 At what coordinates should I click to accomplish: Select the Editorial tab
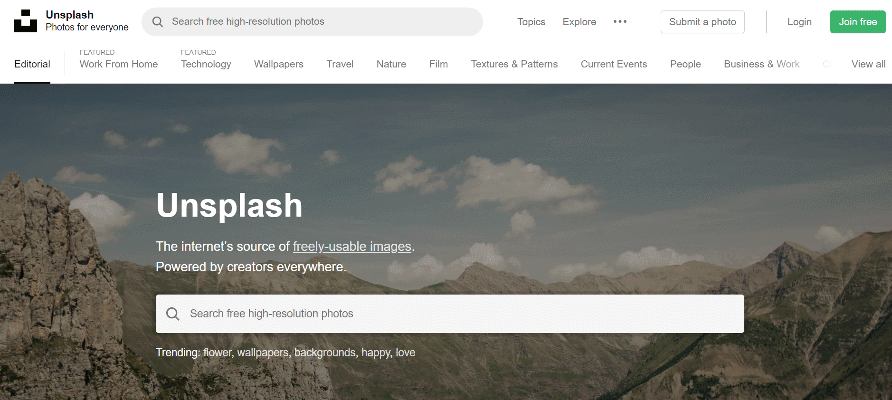(32, 64)
